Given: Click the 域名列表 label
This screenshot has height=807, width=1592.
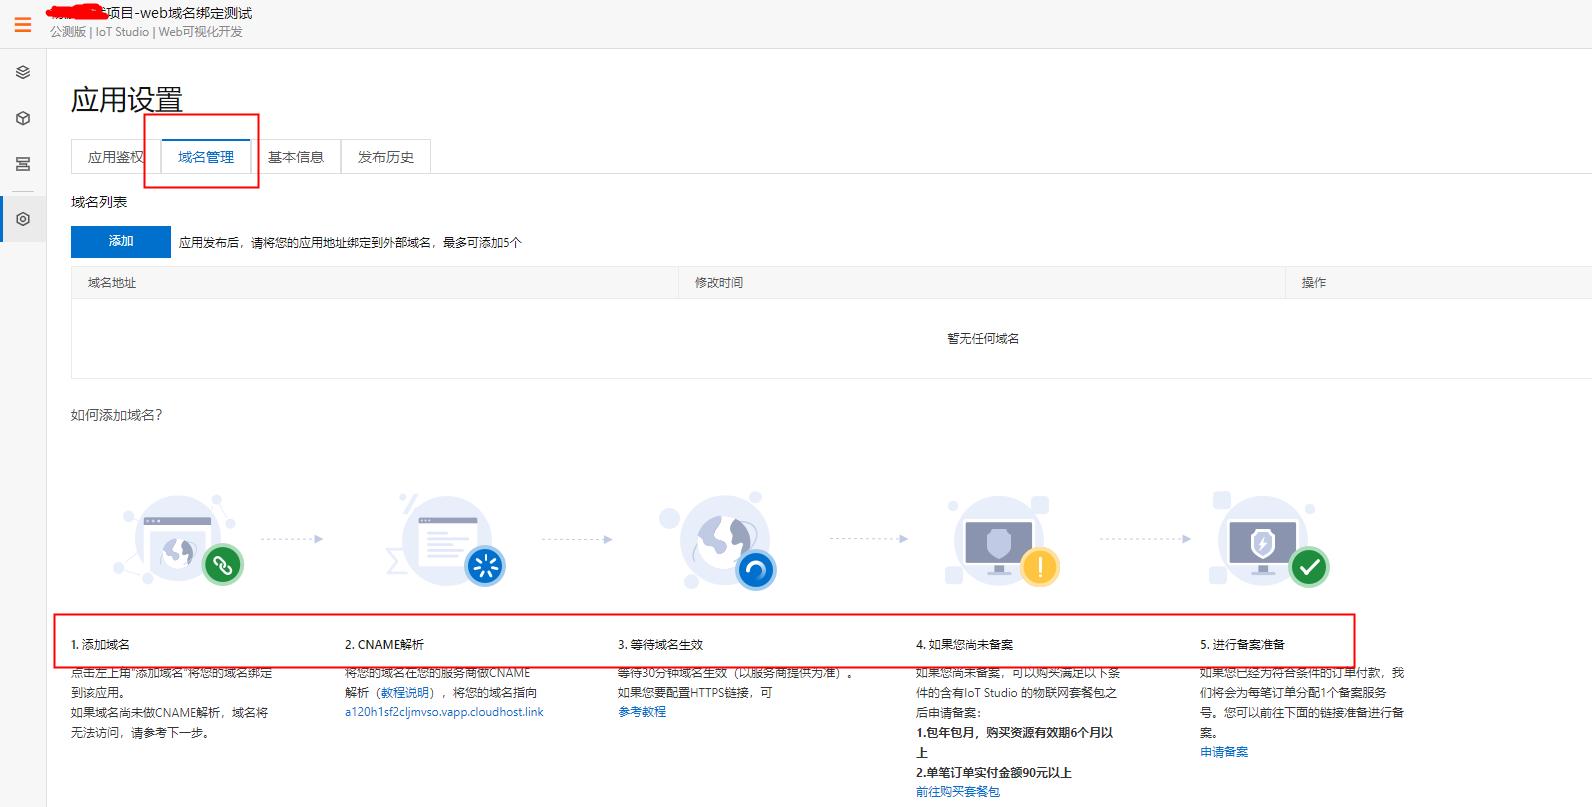Looking at the screenshot, I should (99, 202).
